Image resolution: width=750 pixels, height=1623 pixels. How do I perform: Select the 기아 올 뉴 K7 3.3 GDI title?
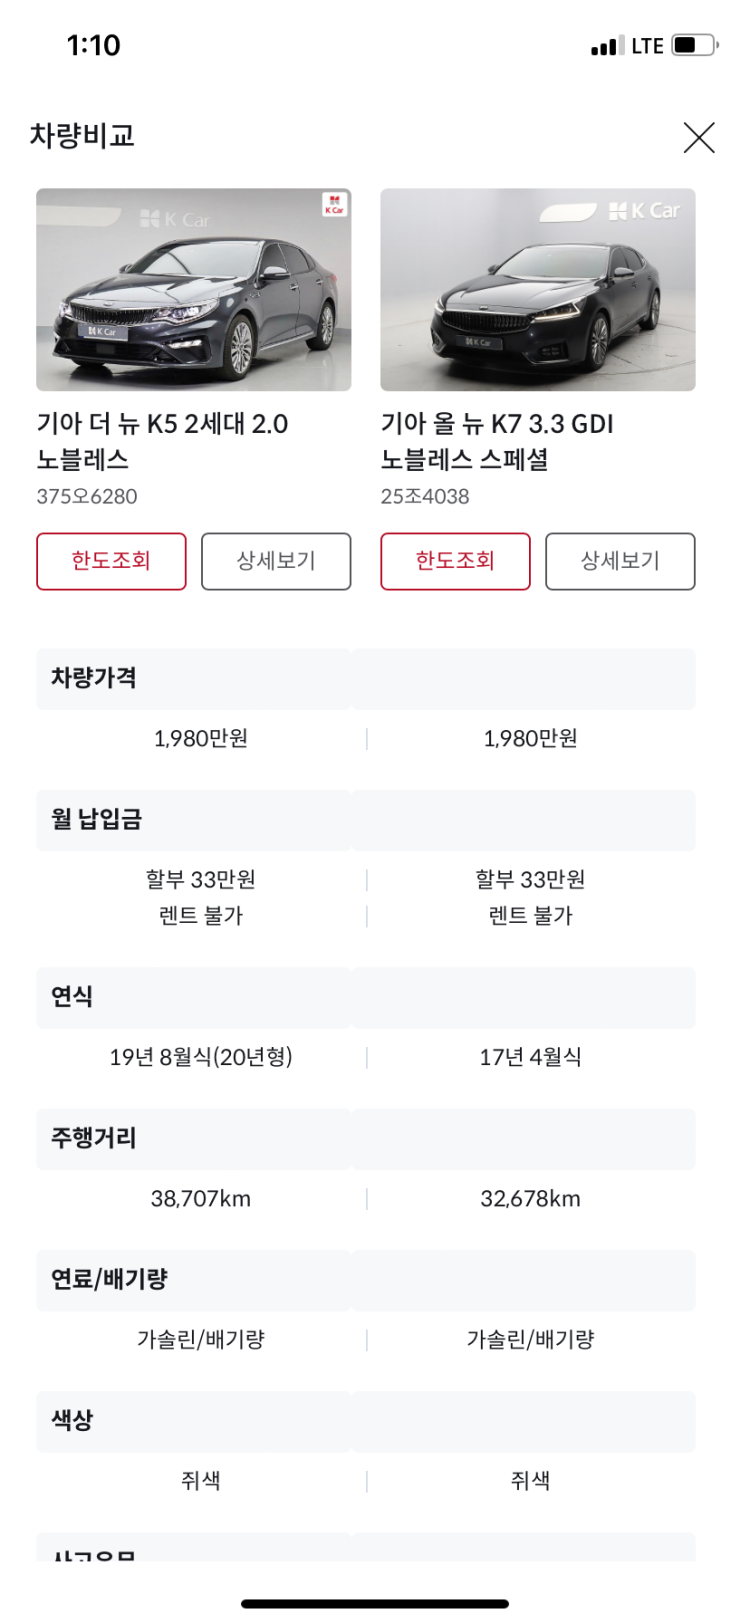497,441
